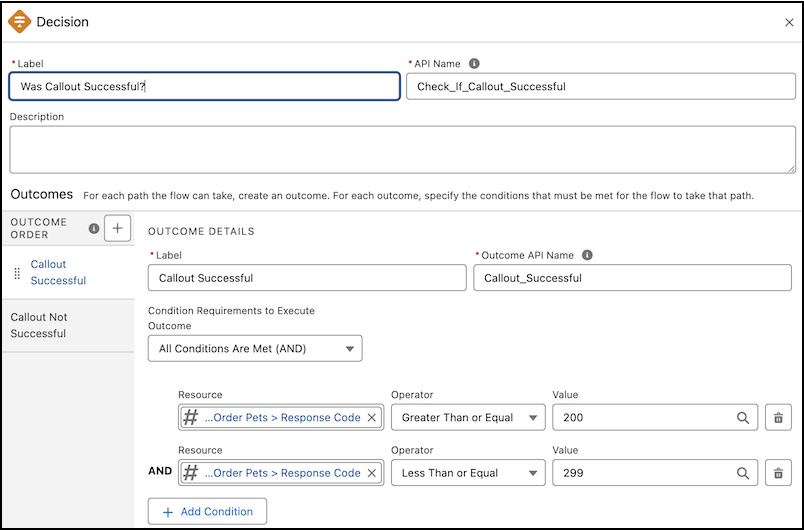Delete the Greater Than or Equal condition

point(778,417)
